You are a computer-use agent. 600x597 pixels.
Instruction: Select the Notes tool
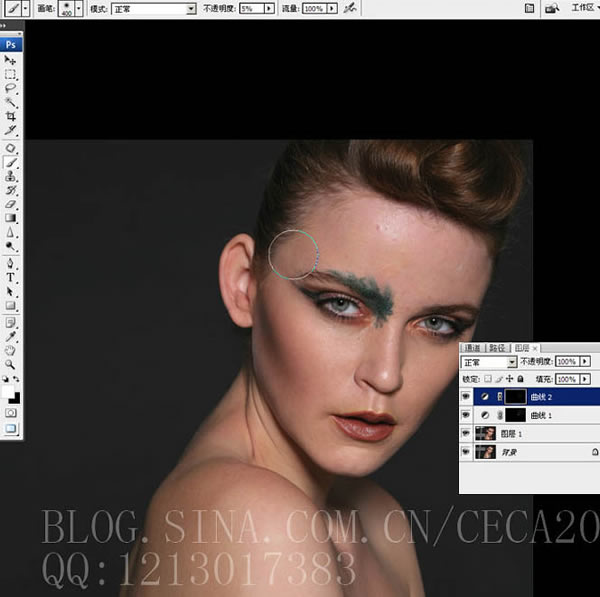pos(10,322)
